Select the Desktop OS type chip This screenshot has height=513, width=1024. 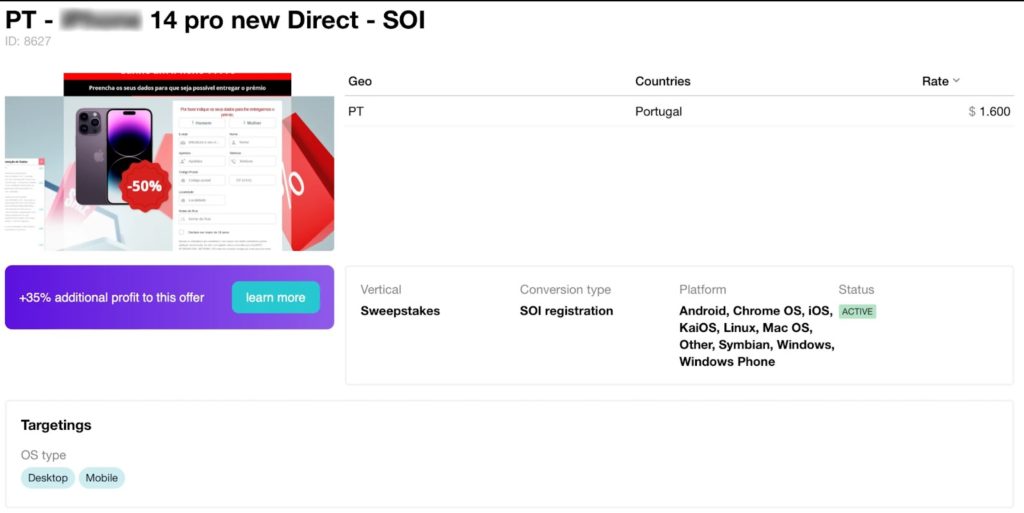48,478
